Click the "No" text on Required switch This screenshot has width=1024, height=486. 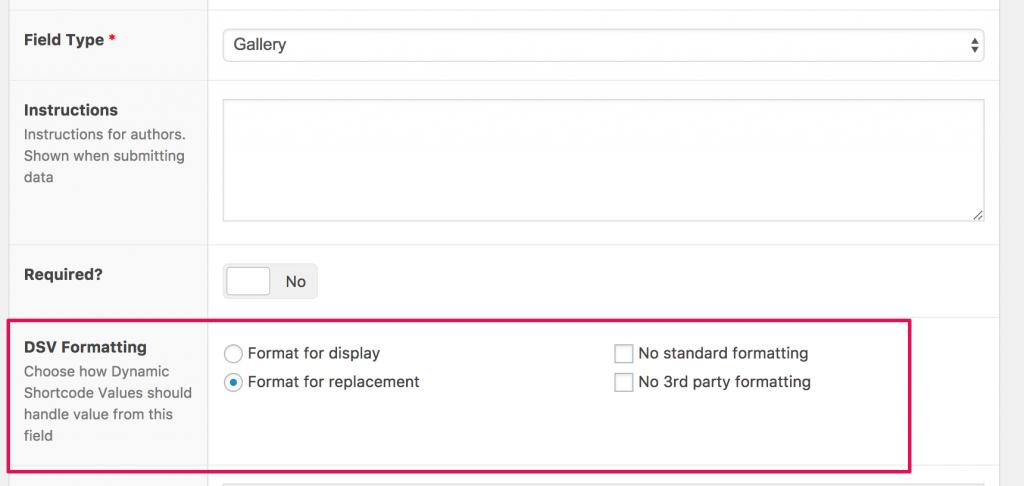[x=295, y=282]
